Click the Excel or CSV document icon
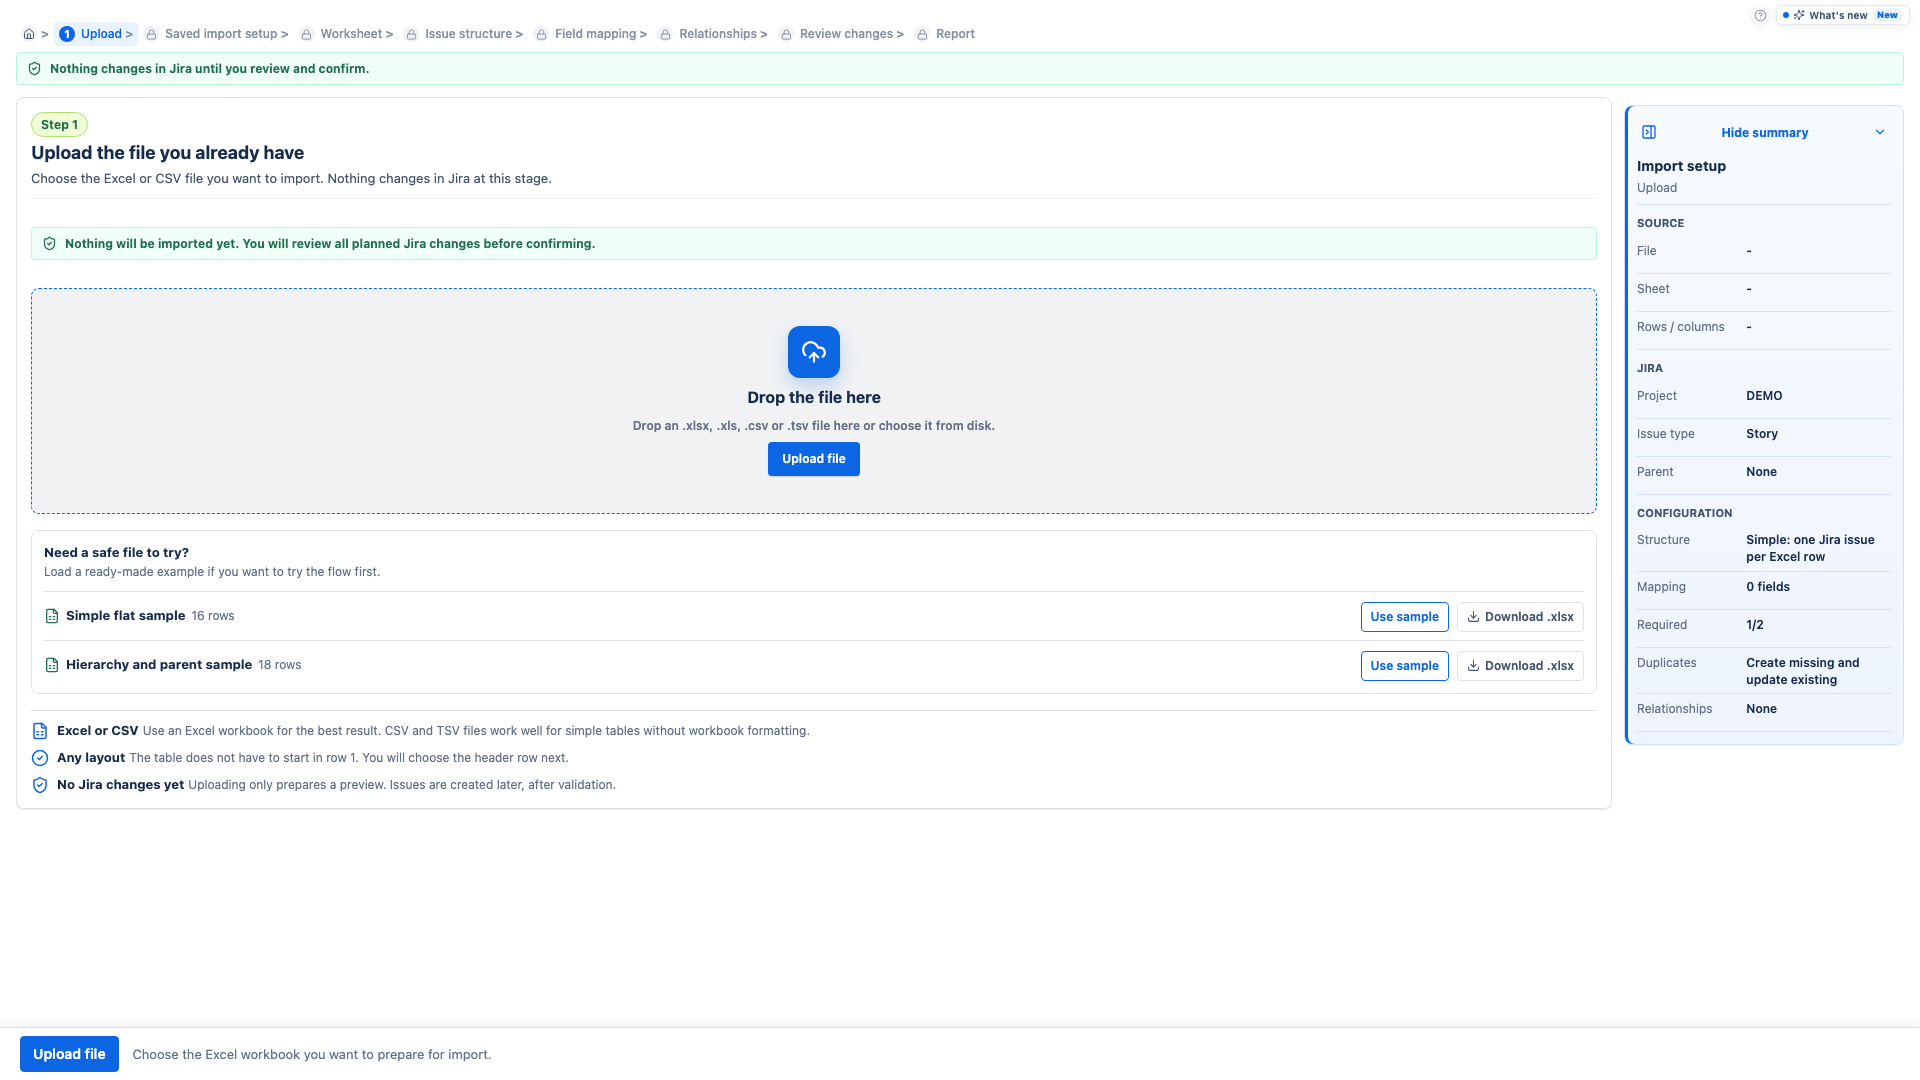1920x1080 pixels. (40, 731)
